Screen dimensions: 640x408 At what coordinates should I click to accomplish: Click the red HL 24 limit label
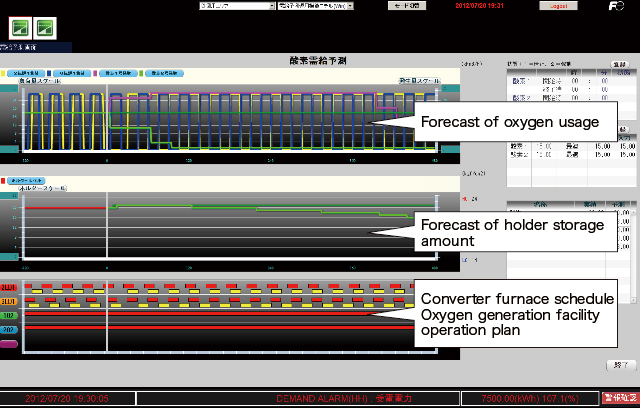[470, 199]
